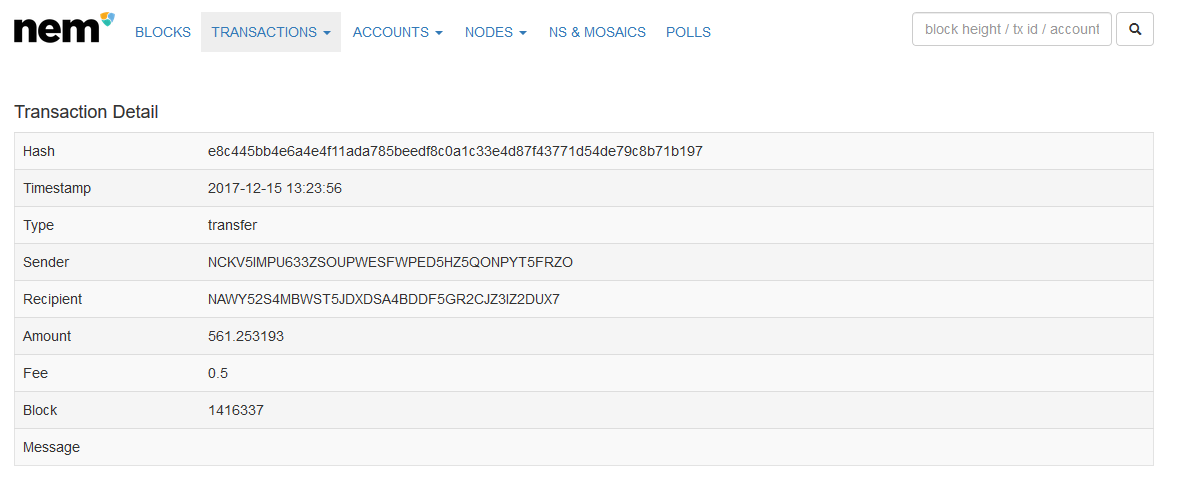Click the NEM logo
This screenshot has width=1177, height=483.
click(64, 28)
